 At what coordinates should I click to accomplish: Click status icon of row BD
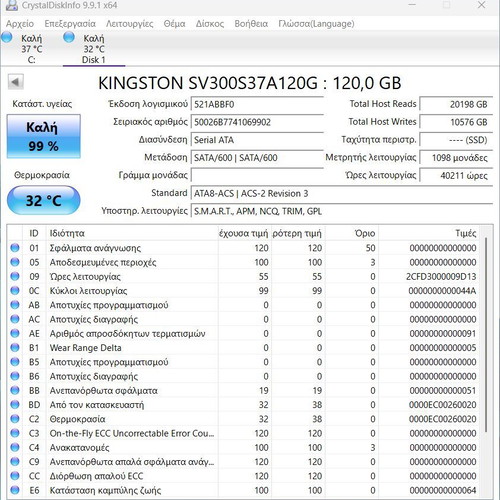pyautogui.click(x=15, y=405)
